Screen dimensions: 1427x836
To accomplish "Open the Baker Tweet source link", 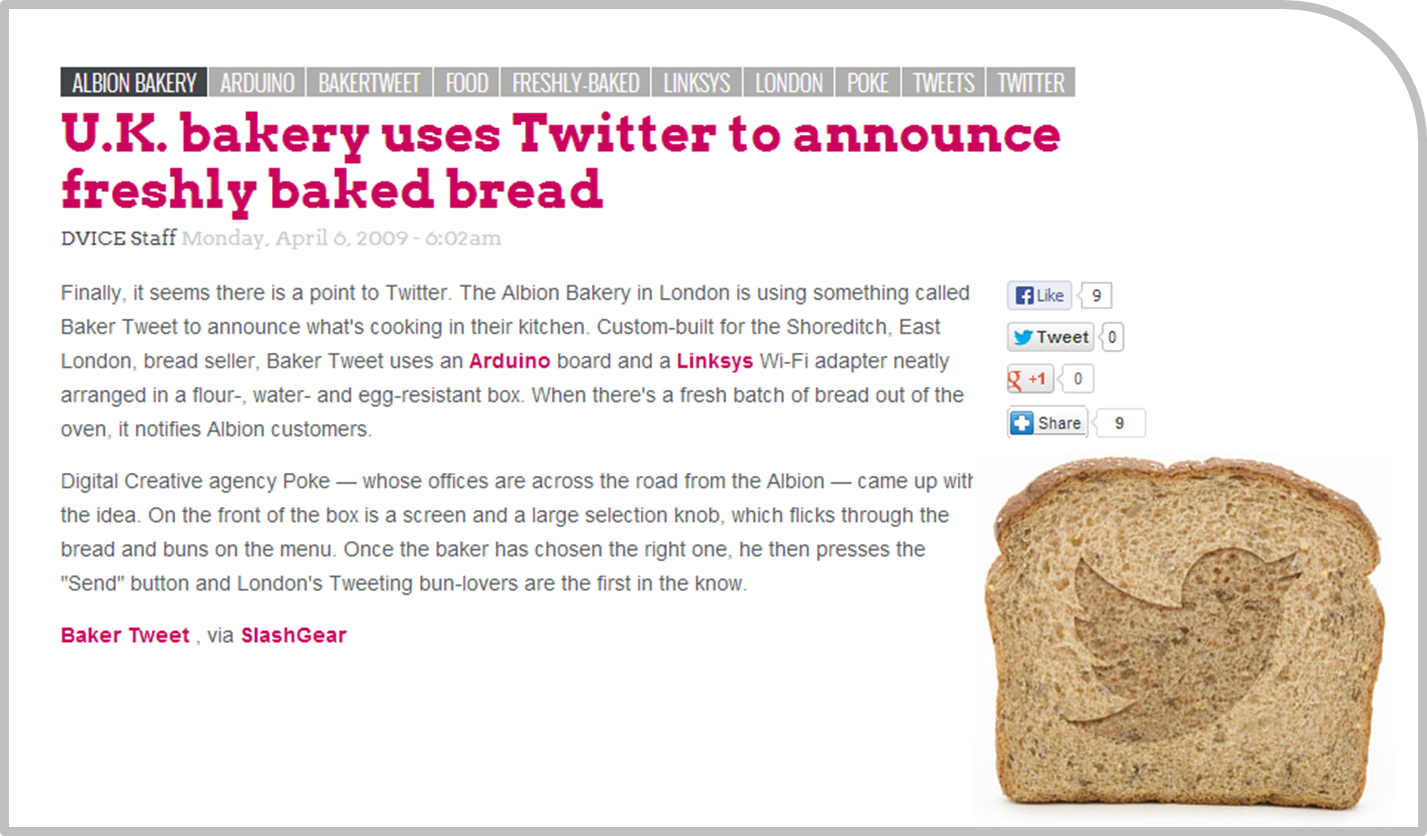I will (x=125, y=636).
